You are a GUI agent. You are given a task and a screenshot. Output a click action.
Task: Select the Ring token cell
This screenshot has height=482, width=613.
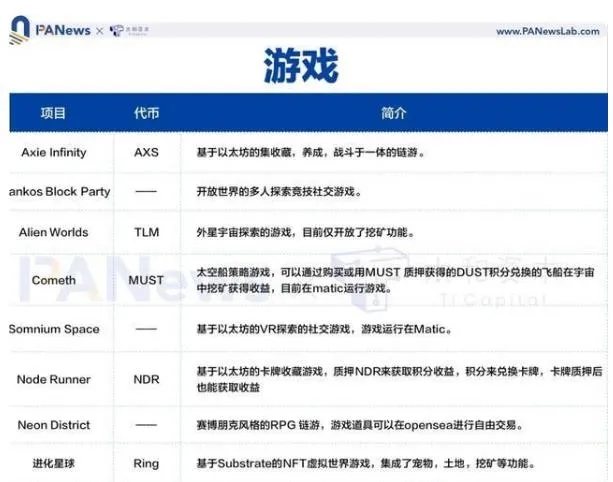point(146,464)
